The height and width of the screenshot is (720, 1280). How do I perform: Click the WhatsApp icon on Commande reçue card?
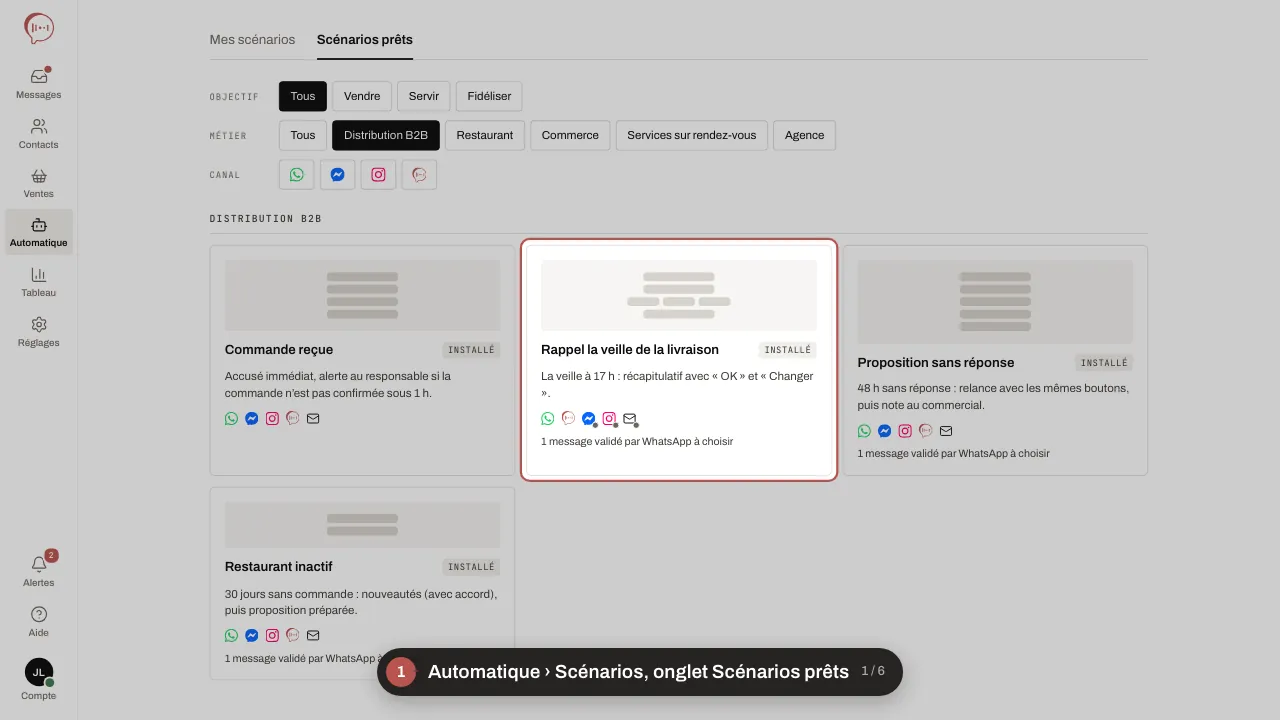coord(232,418)
